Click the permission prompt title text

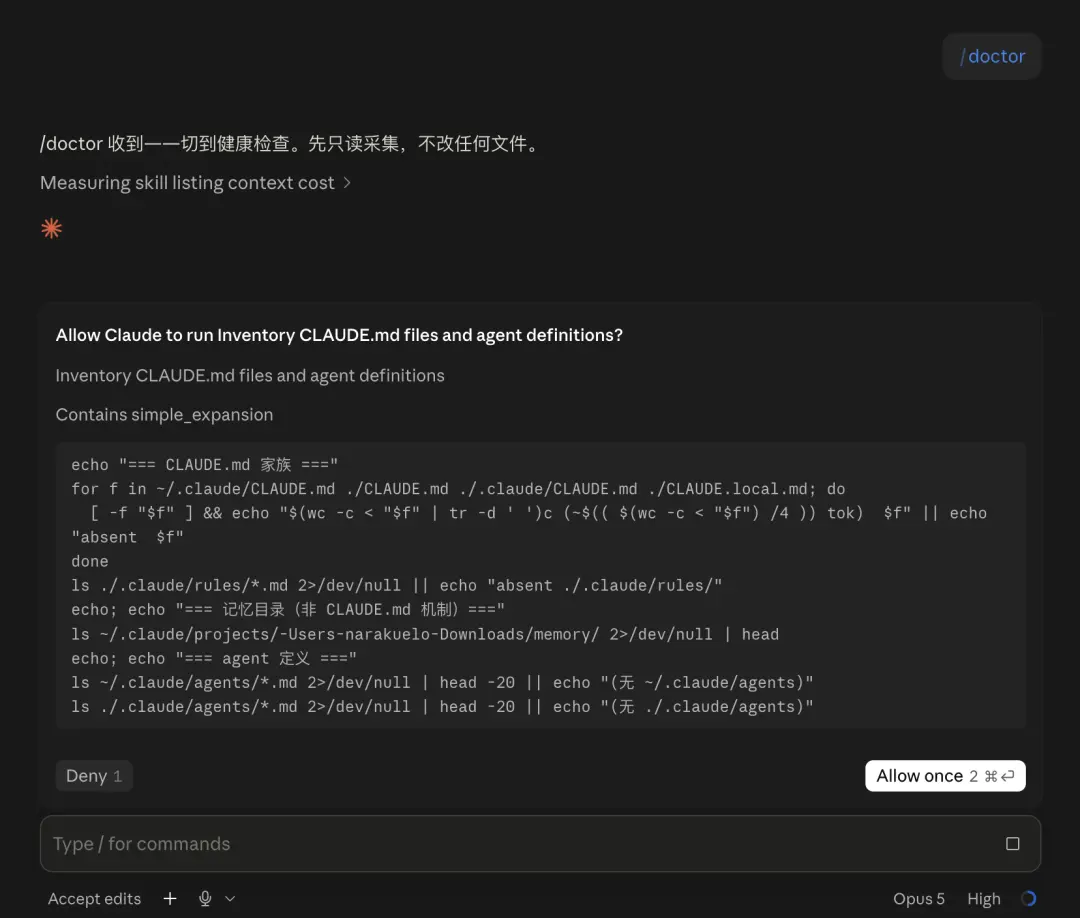[339, 335]
